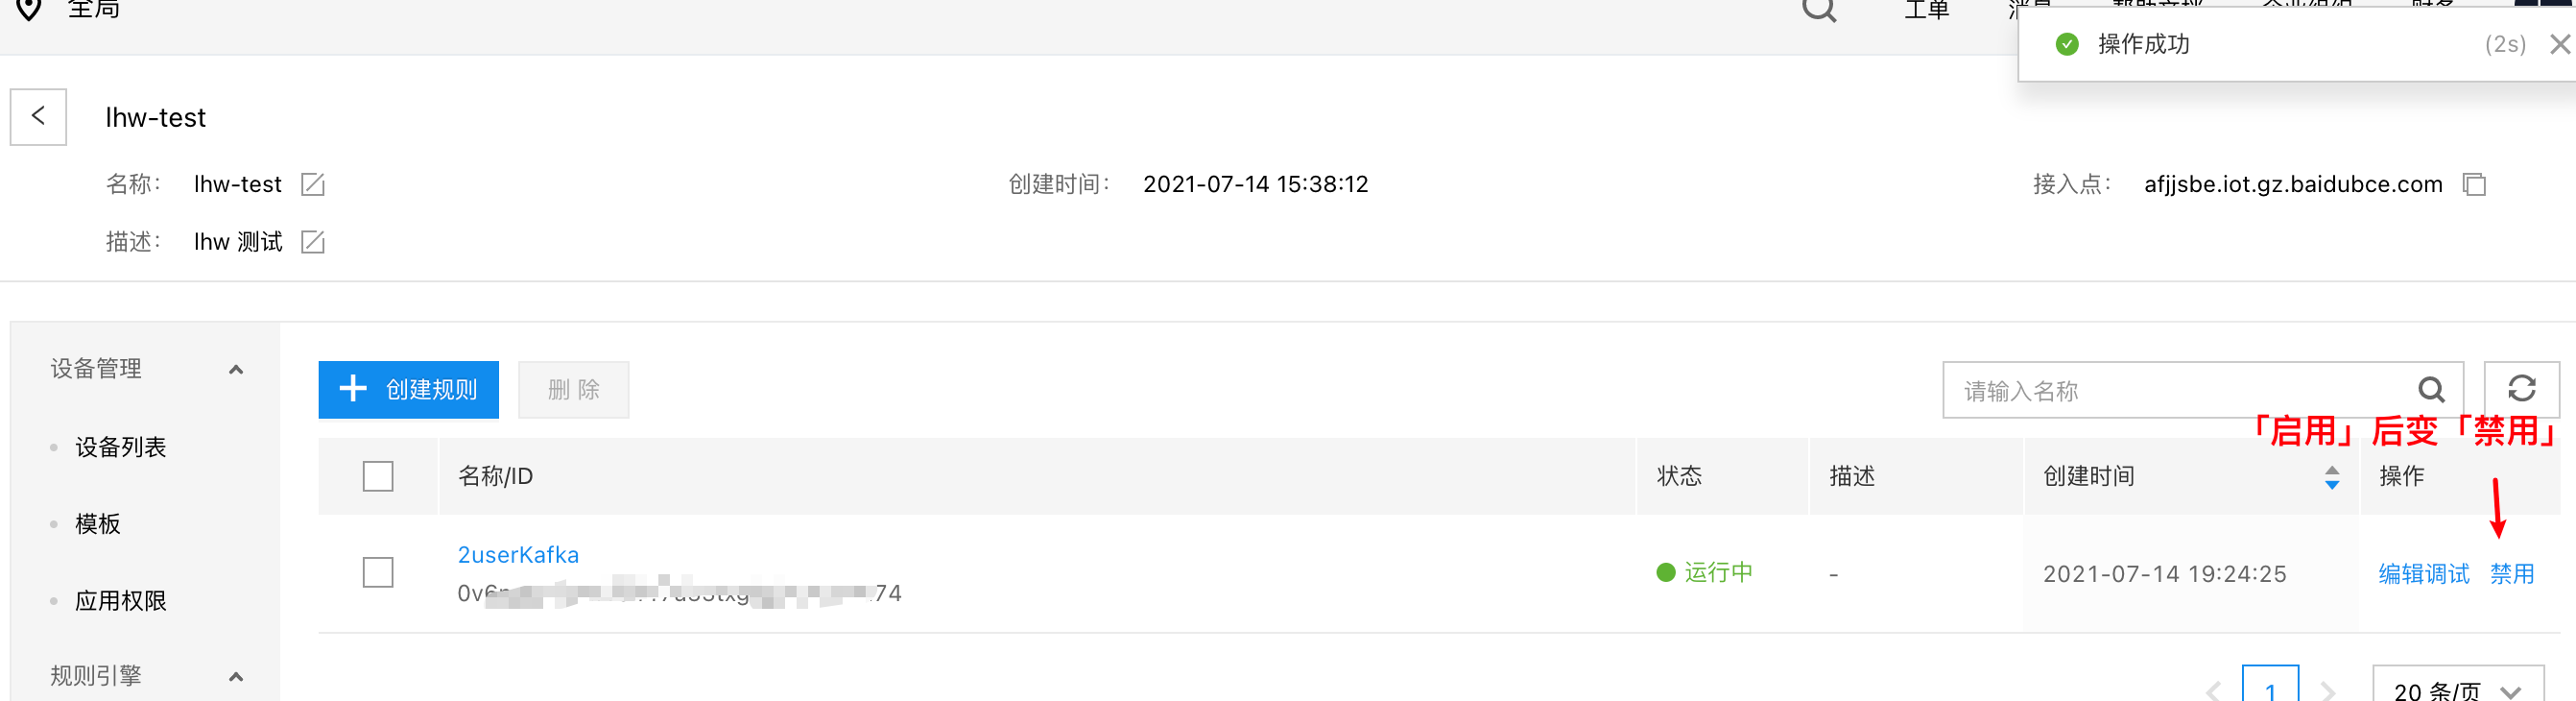Edit the name lhw-test pencil icon

313,184
